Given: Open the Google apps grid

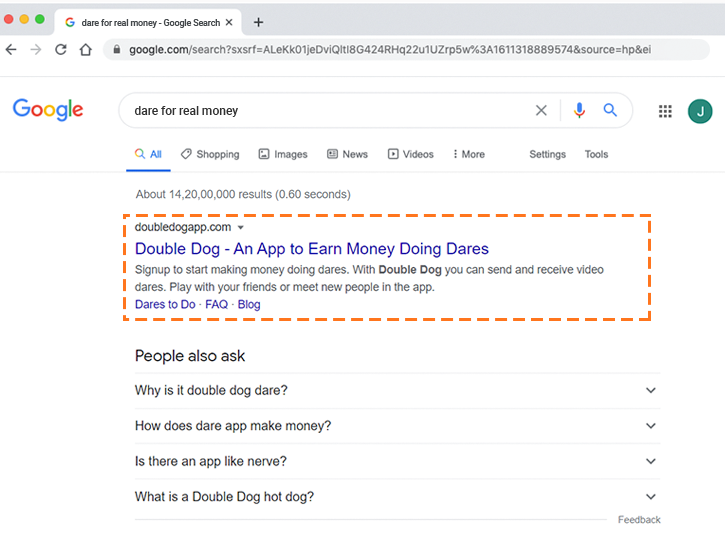Looking at the screenshot, I should pyautogui.click(x=665, y=111).
